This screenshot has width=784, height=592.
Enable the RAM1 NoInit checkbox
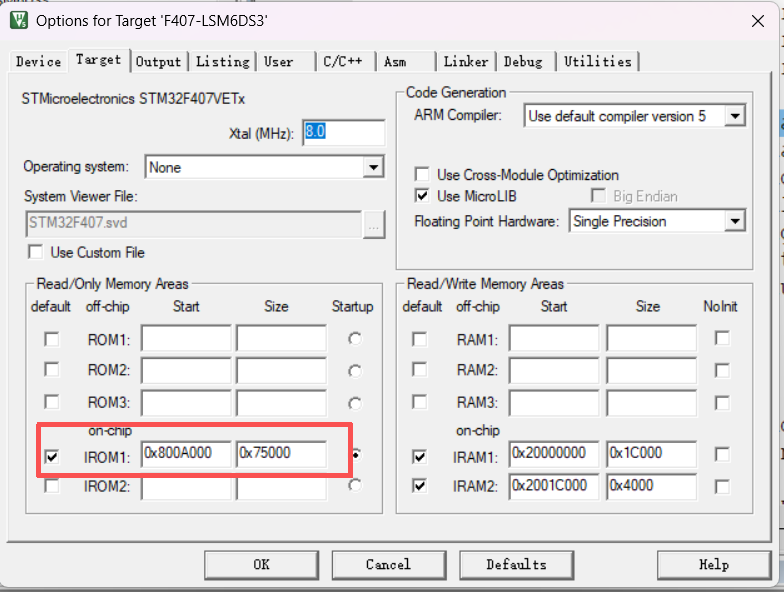click(722, 338)
